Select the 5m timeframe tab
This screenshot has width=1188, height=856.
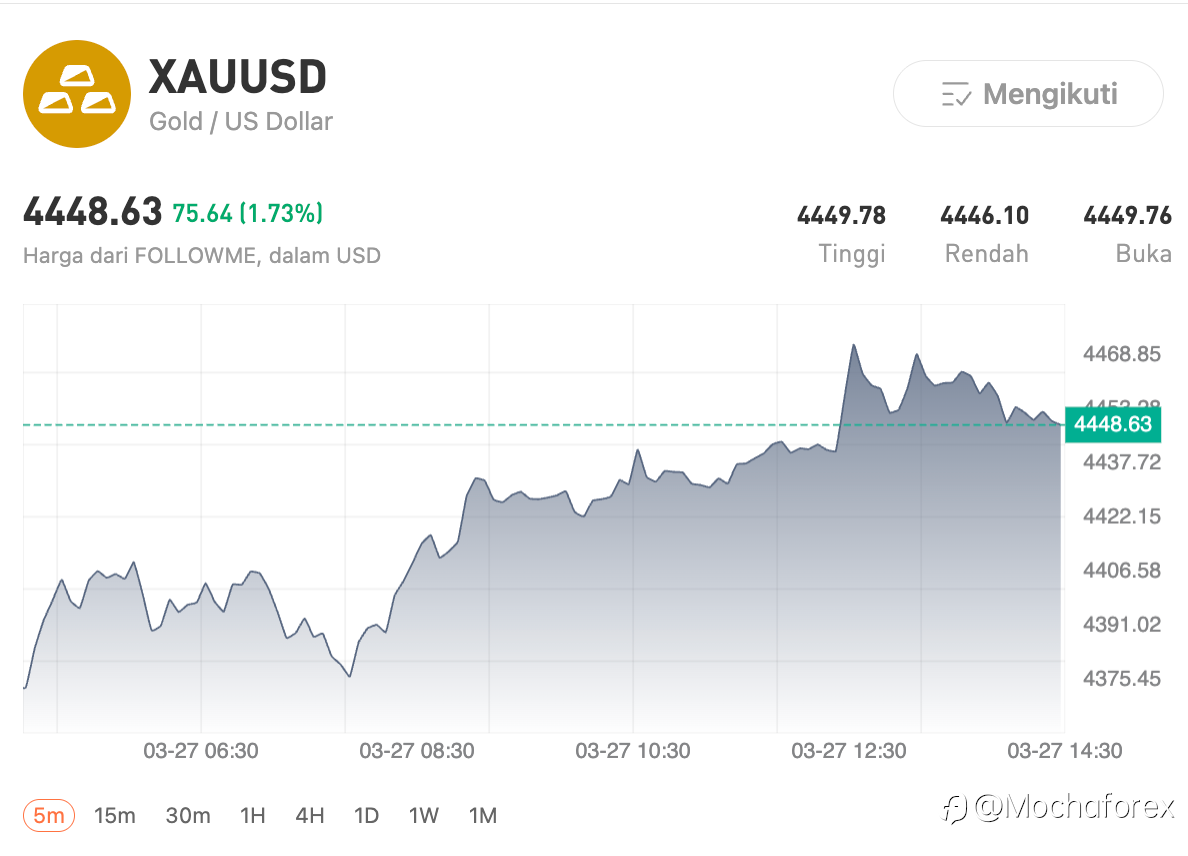pyautogui.click(x=48, y=816)
